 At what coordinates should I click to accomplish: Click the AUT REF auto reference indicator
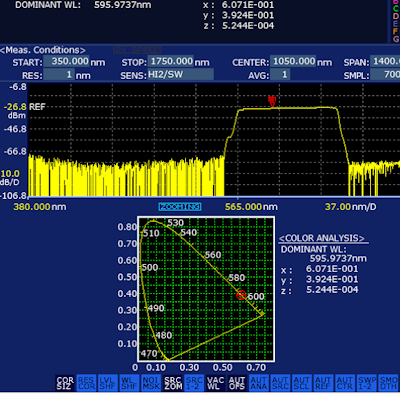point(323,383)
